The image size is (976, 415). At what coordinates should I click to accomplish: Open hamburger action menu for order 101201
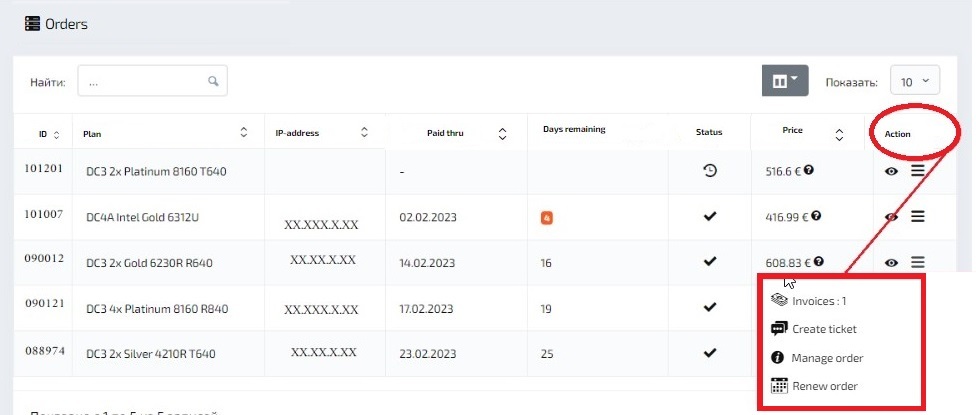tap(917, 171)
